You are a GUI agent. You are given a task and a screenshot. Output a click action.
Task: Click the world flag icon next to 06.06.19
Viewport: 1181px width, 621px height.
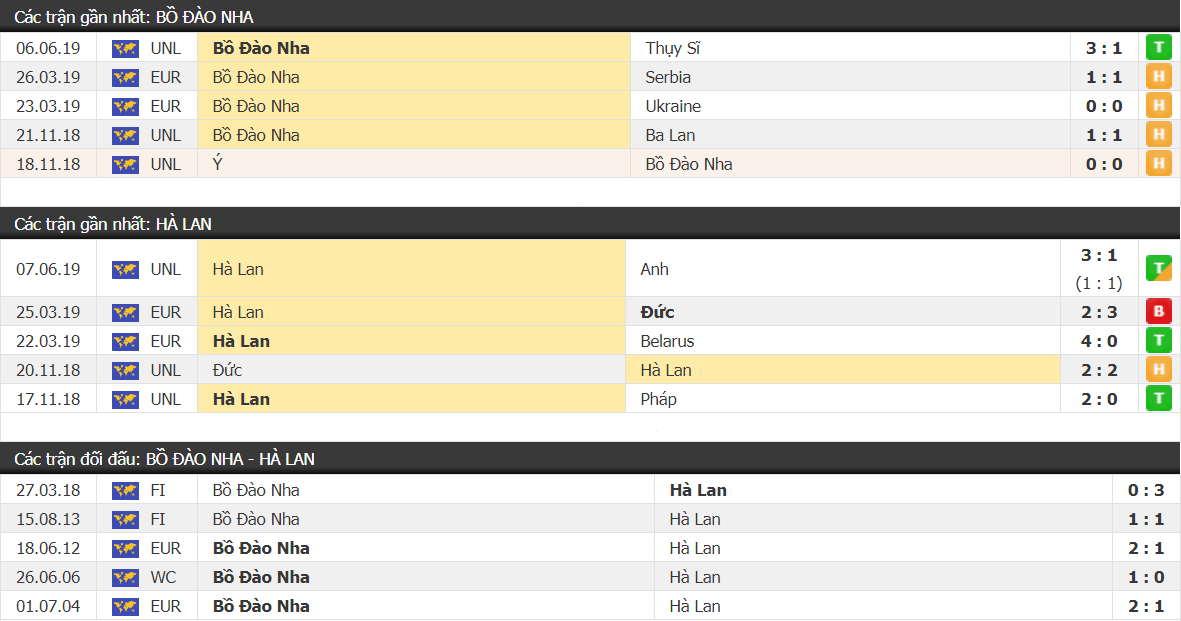click(125, 49)
